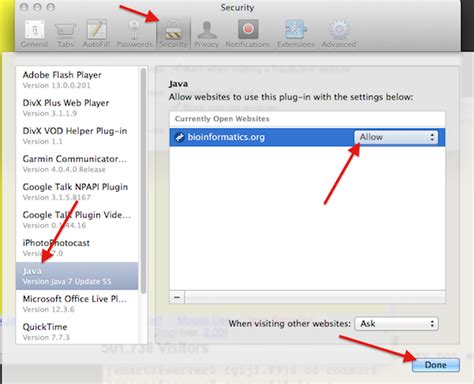The height and width of the screenshot is (384, 474).
Task: Click the red close window button
Action: tap(24, 7)
